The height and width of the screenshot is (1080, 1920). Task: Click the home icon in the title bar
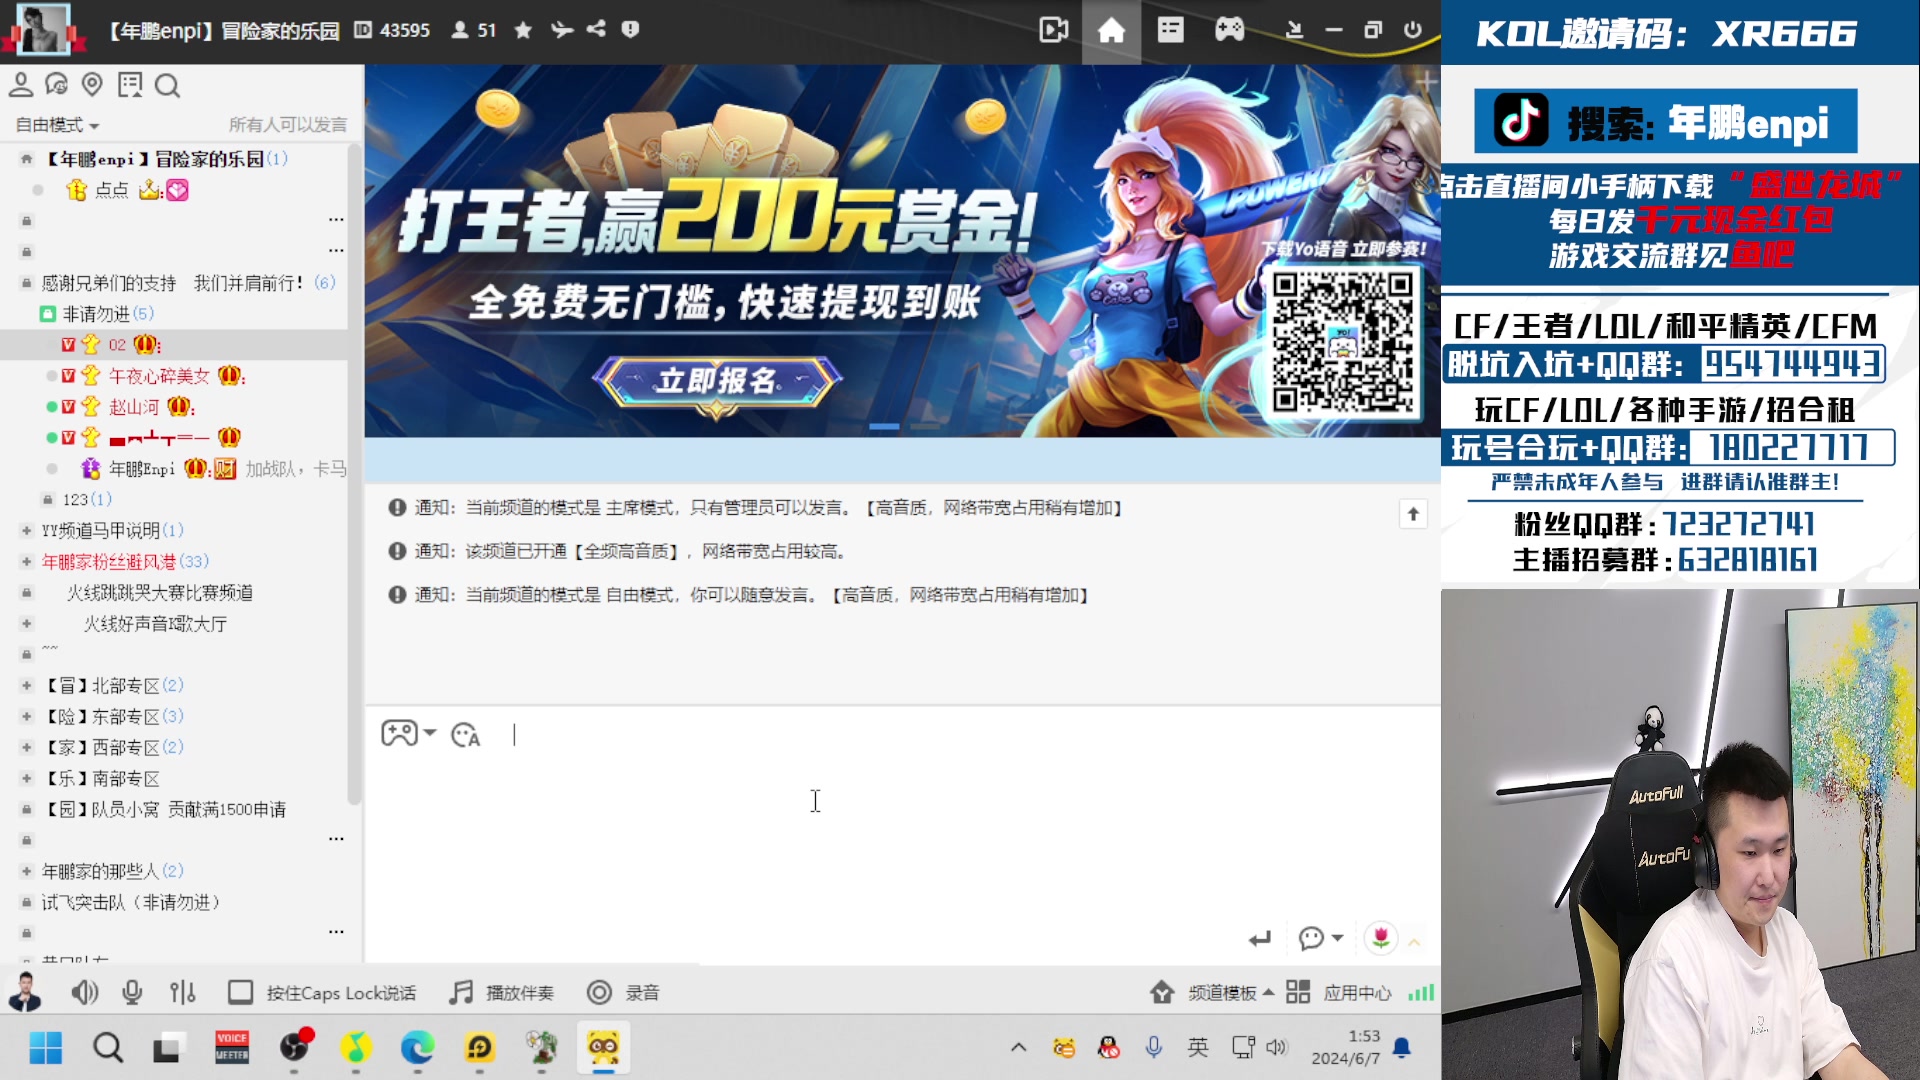(x=1111, y=30)
